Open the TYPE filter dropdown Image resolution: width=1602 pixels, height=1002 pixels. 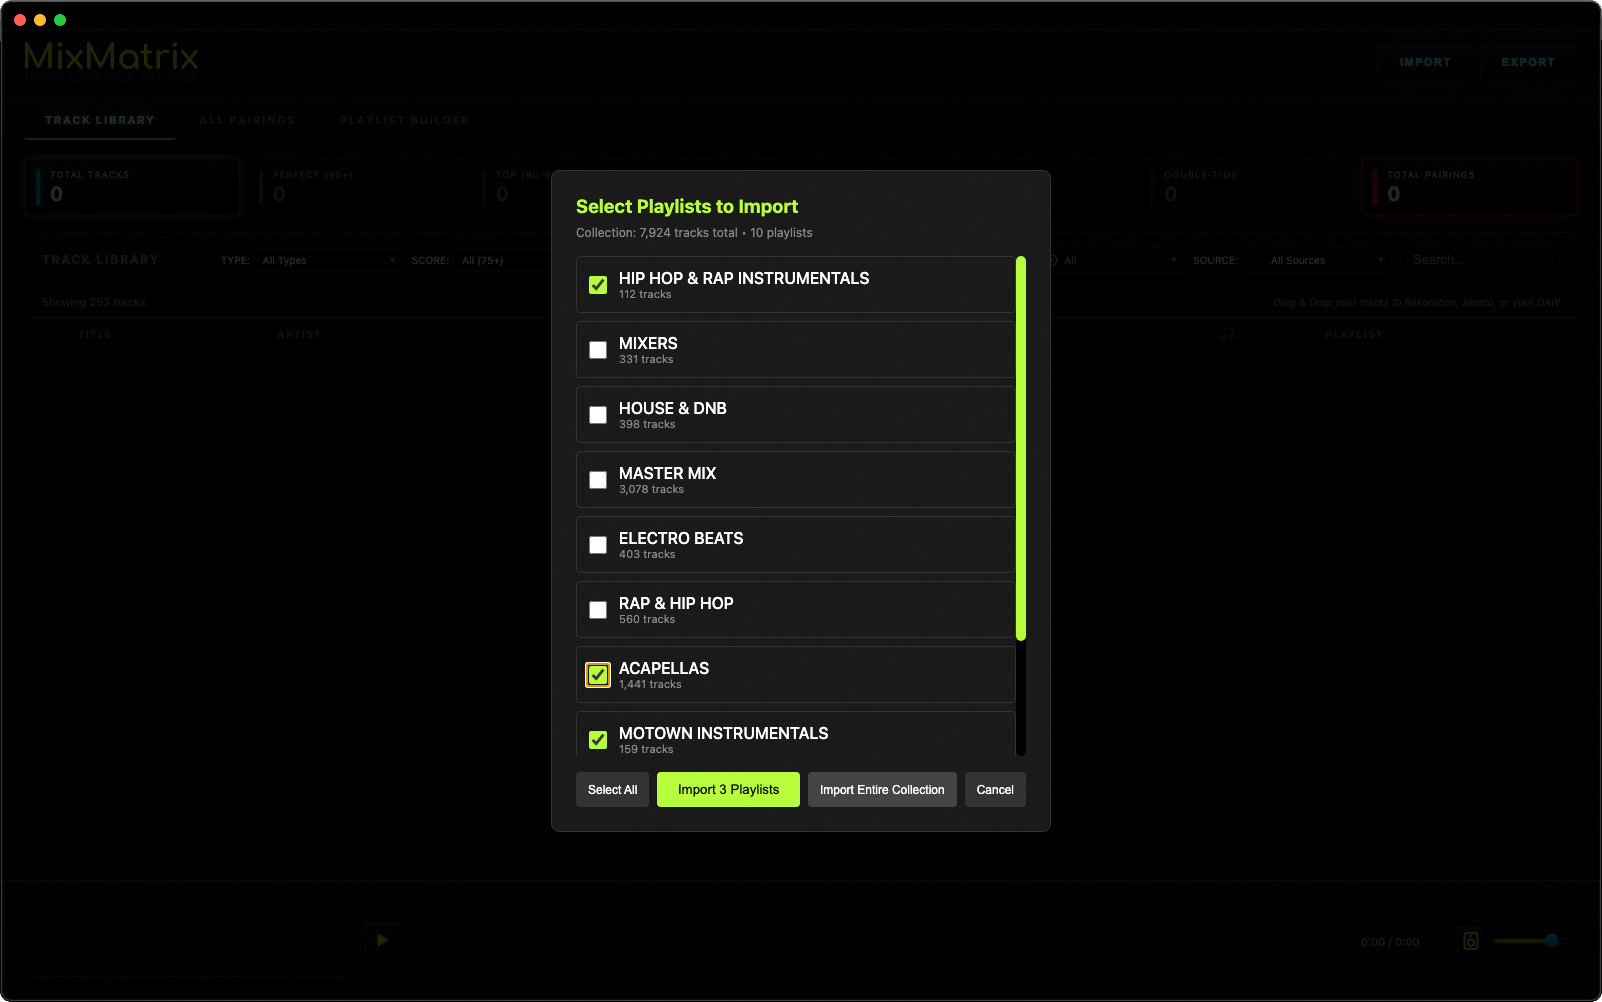click(328, 260)
